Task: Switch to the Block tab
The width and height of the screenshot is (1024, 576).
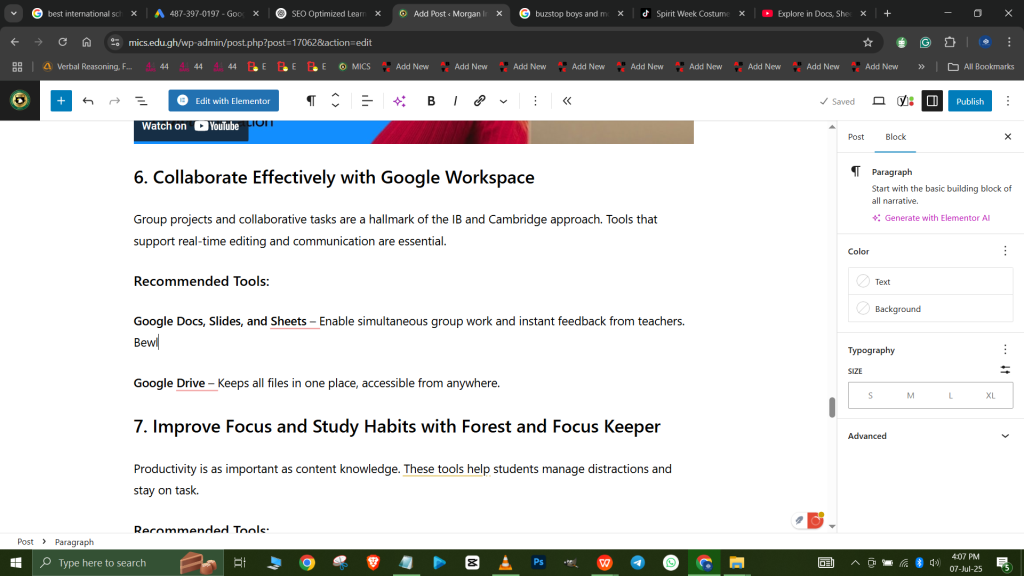Action: coord(895,136)
